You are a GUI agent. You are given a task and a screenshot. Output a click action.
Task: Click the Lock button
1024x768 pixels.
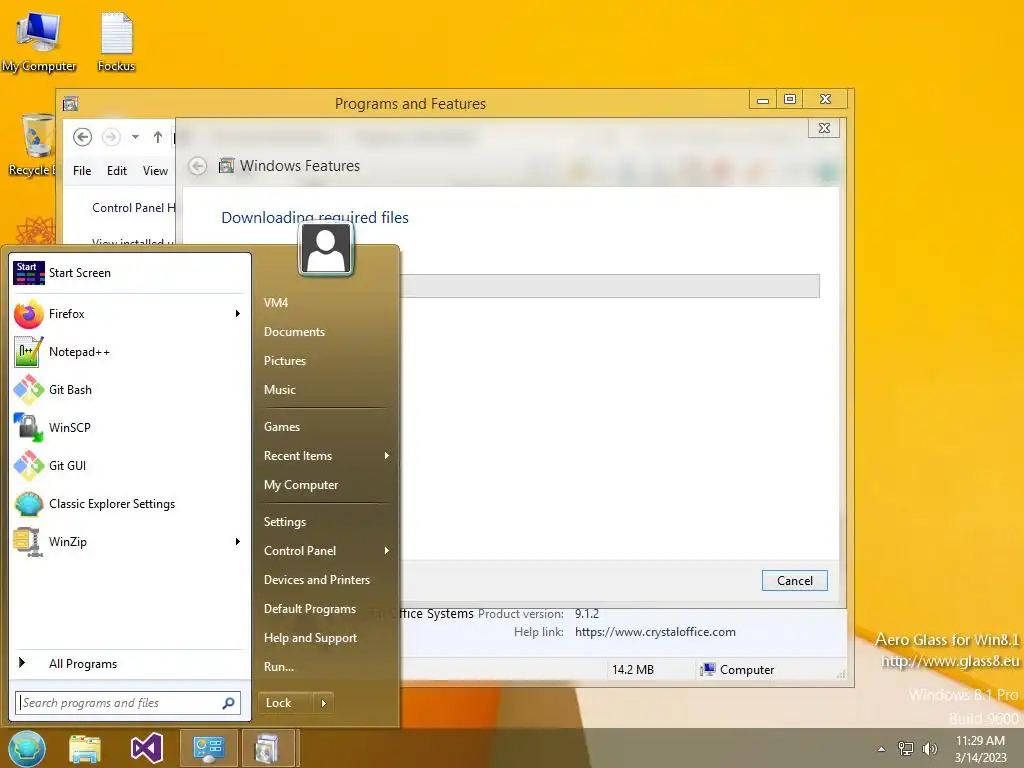[x=286, y=703]
